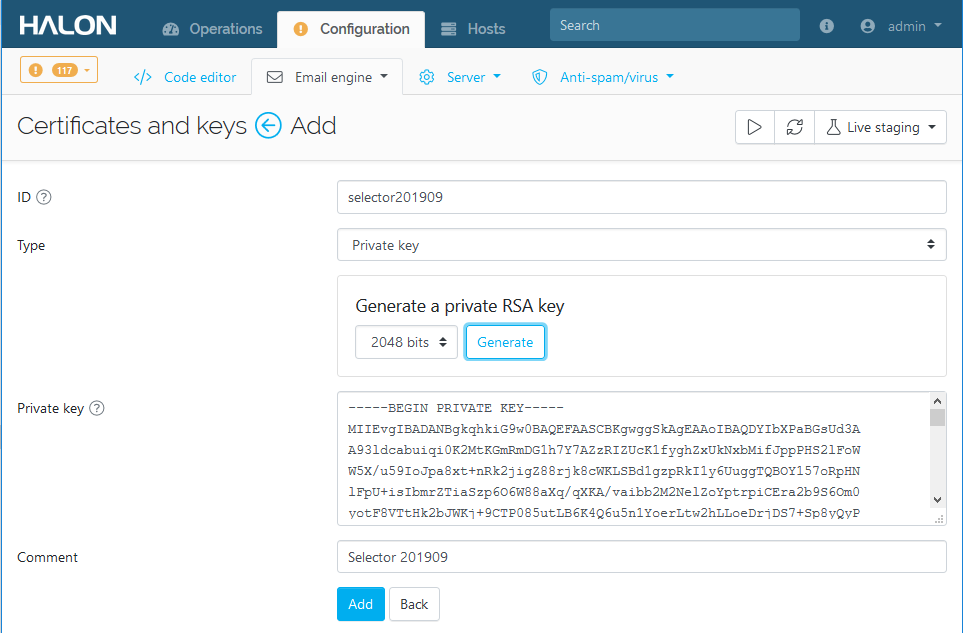The height and width of the screenshot is (633, 963).
Task: Click the Back button
Action: pos(414,604)
